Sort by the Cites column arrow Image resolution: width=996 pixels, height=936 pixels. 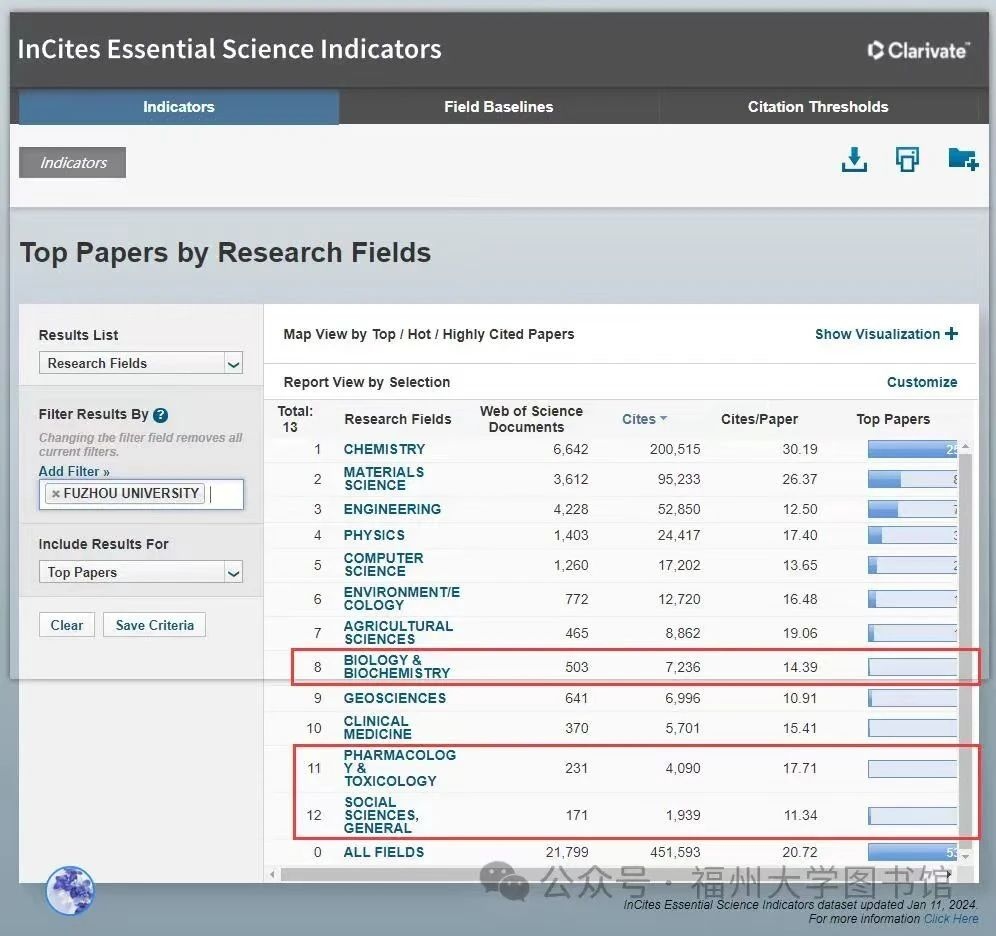click(663, 420)
